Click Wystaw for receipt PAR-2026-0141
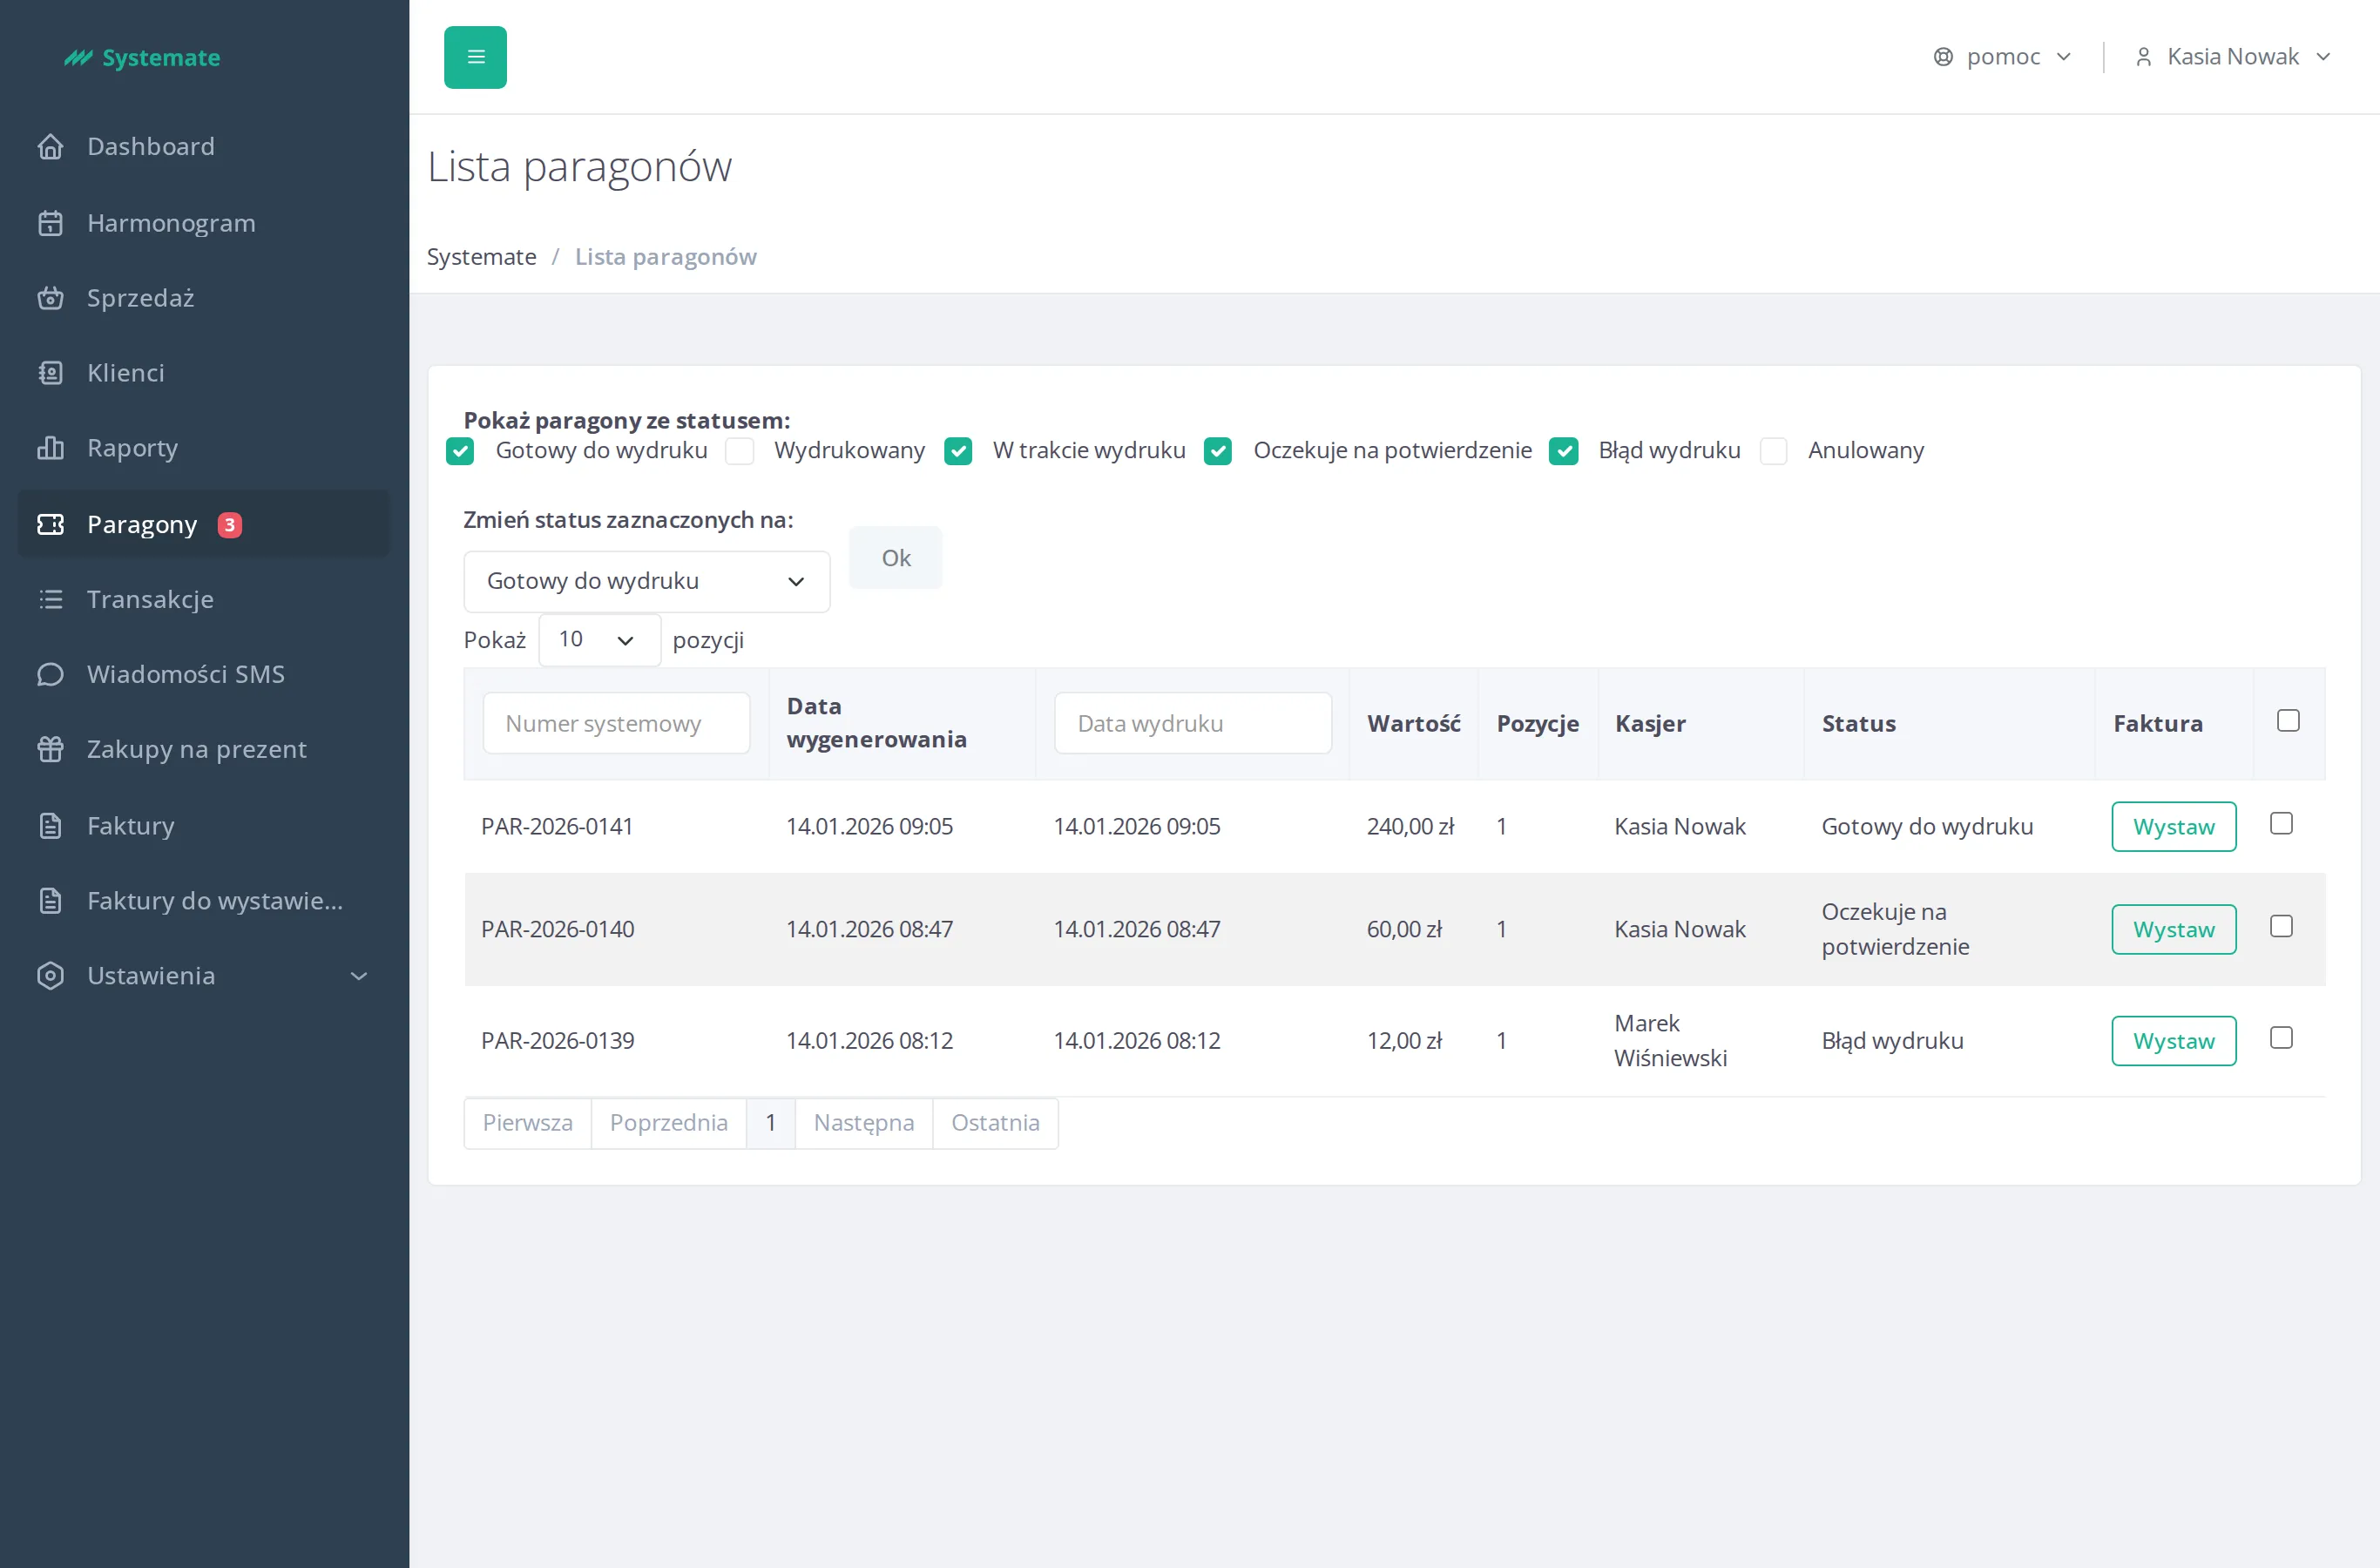Screen dimensions: 2380x1568 pyautogui.click(x=2174, y=827)
